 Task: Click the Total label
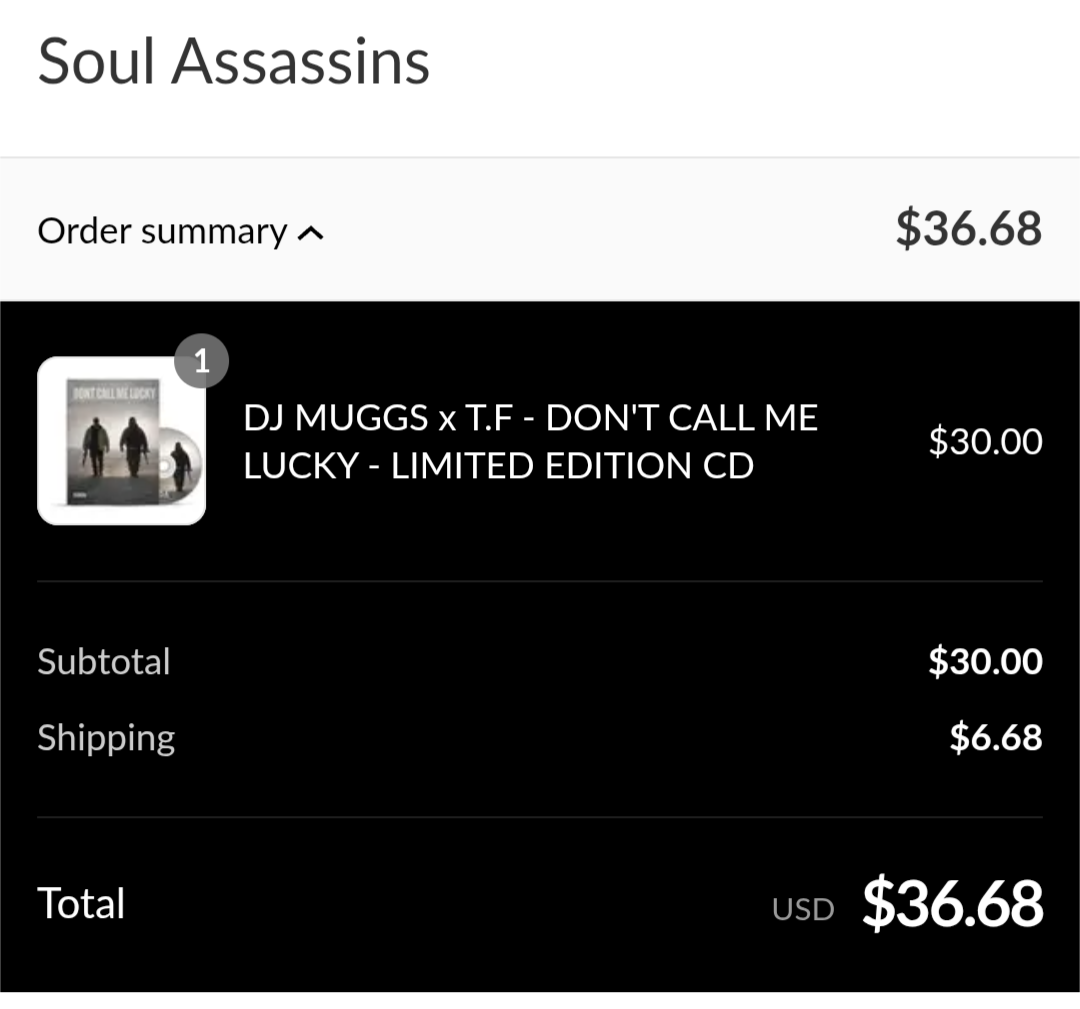(x=81, y=903)
